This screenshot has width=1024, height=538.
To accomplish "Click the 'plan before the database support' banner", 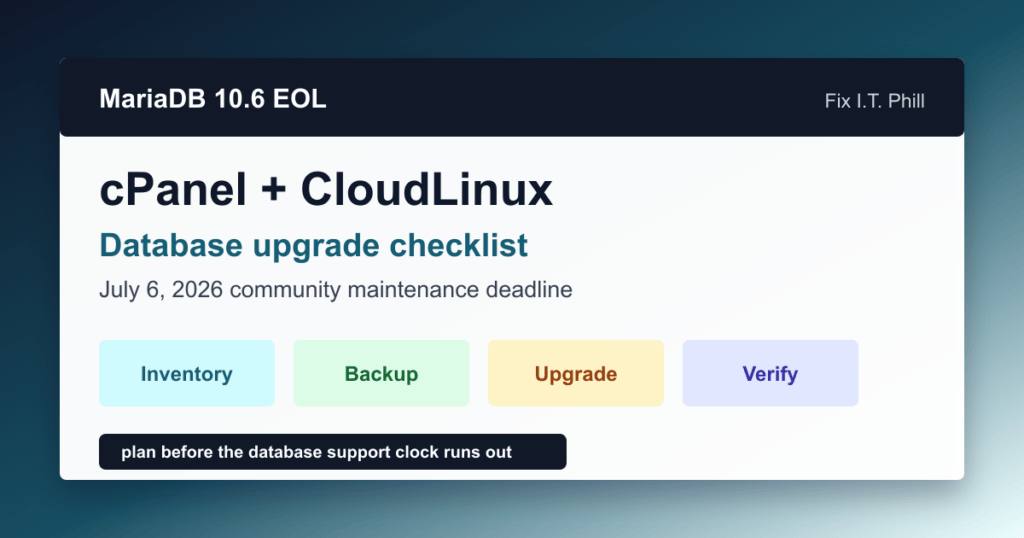I will tap(332, 452).
